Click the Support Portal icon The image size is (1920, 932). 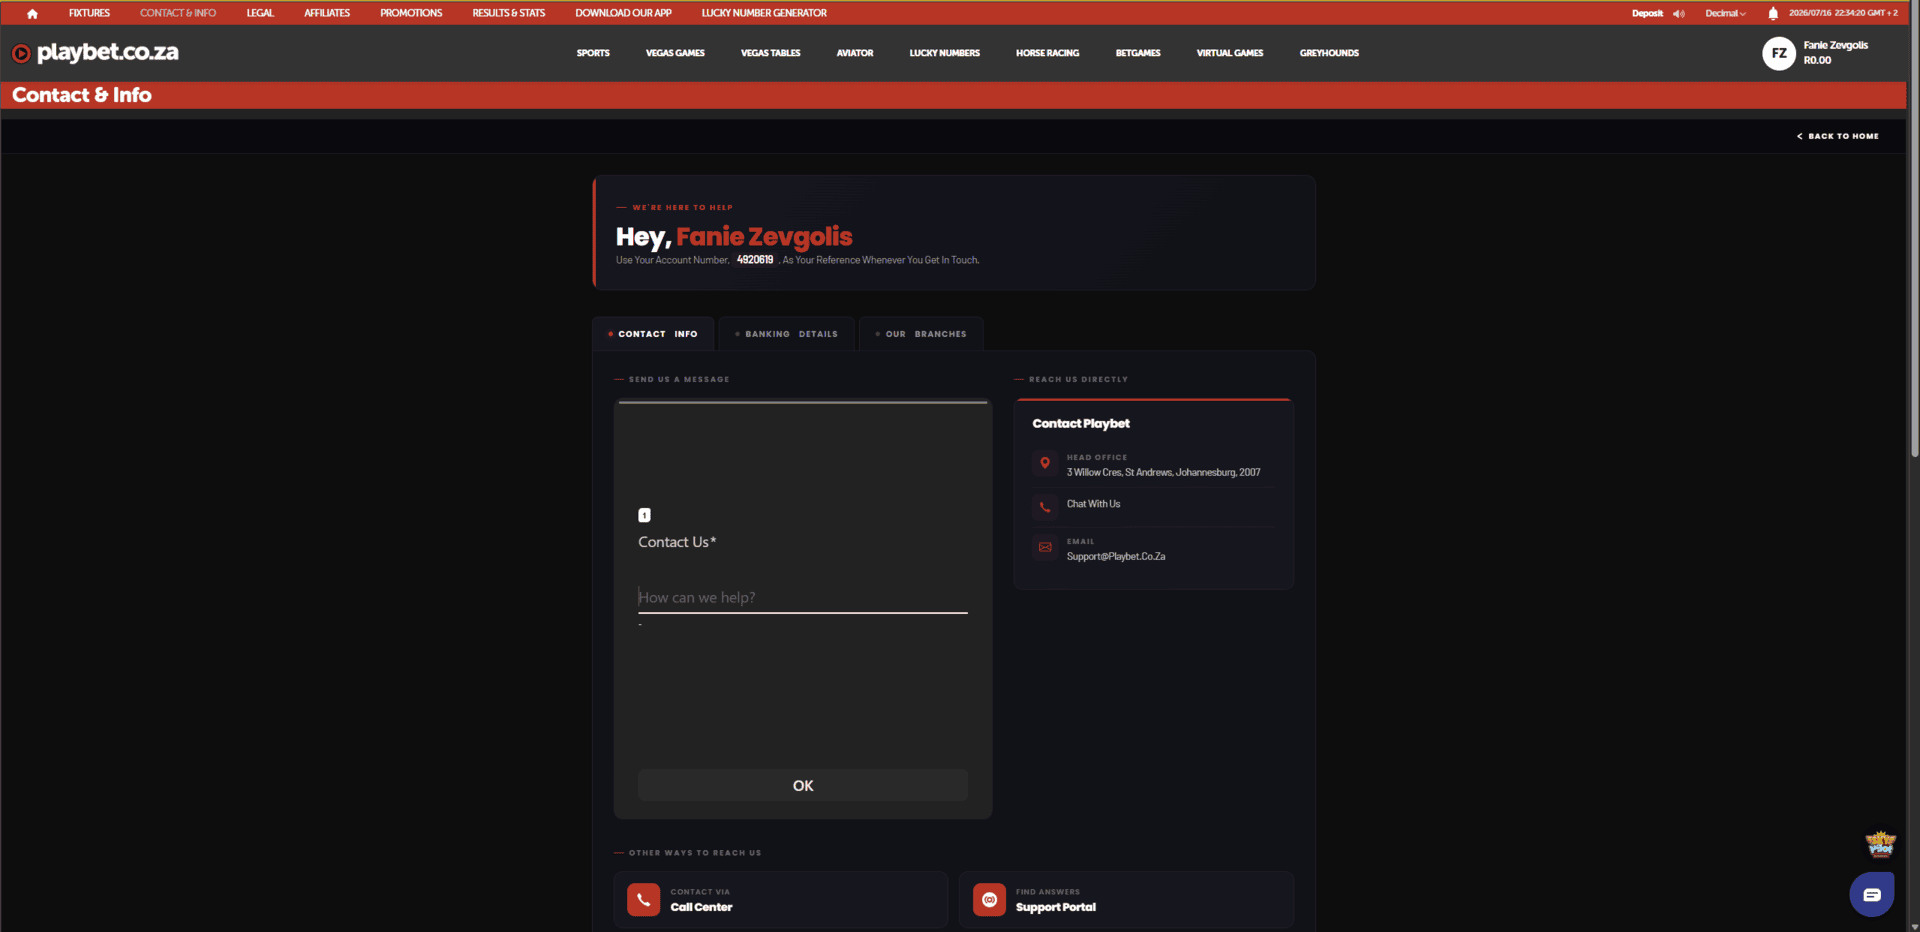click(x=989, y=899)
